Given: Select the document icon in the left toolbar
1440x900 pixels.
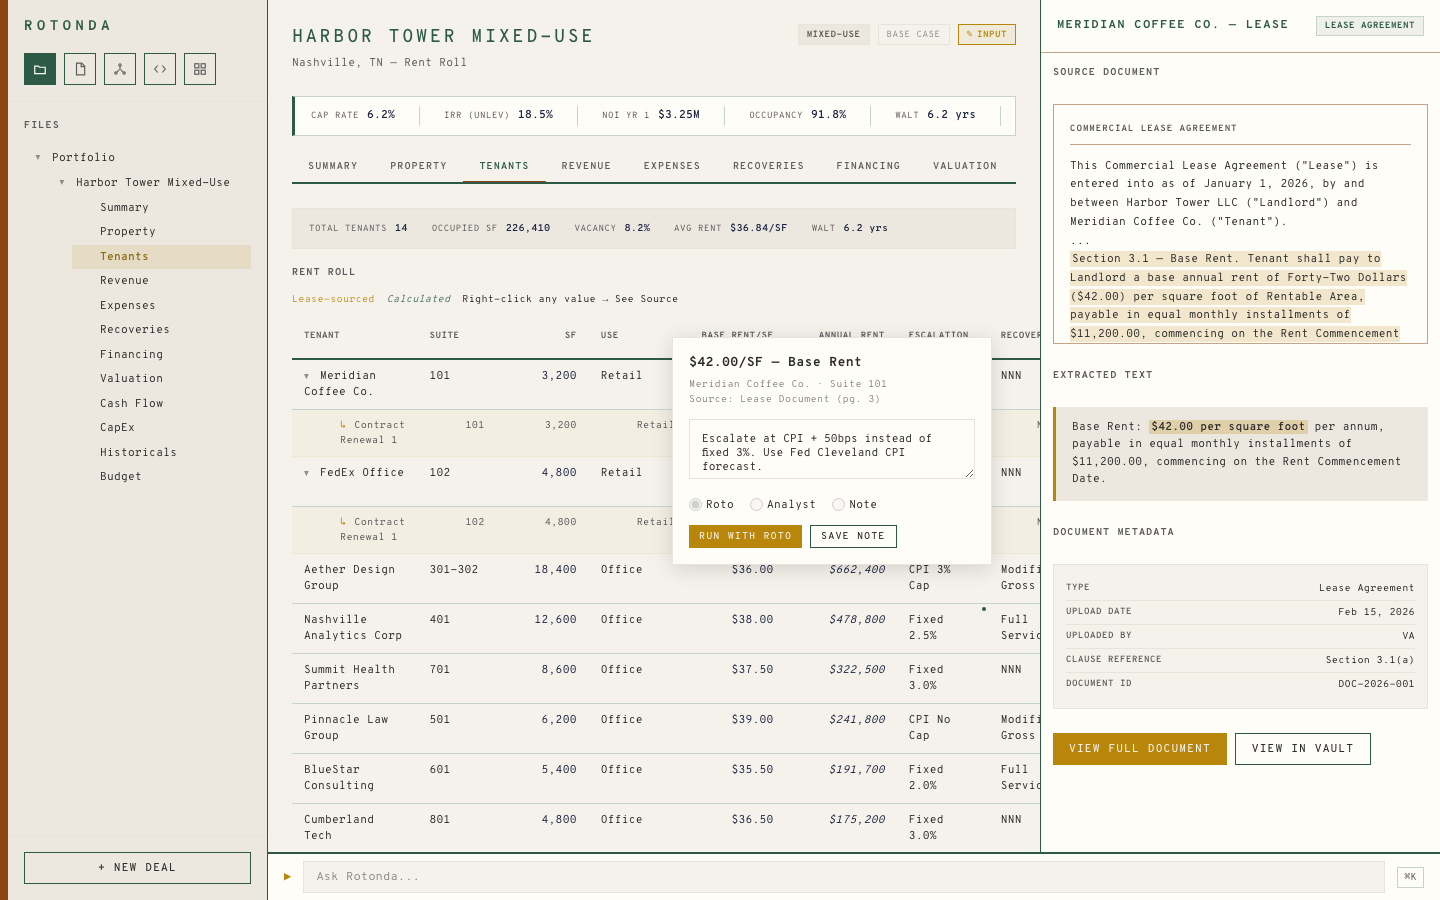Looking at the screenshot, I should [80, 68].
